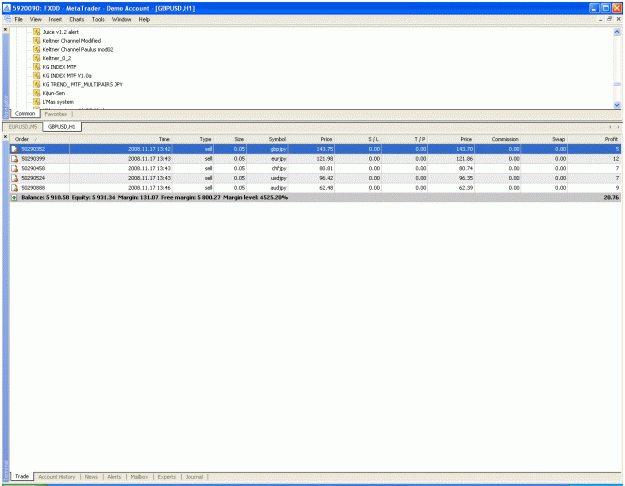The height and width of the screenshot is (486, 625).
Task: Sort by Size column header
Action: (x=230, y=139)
